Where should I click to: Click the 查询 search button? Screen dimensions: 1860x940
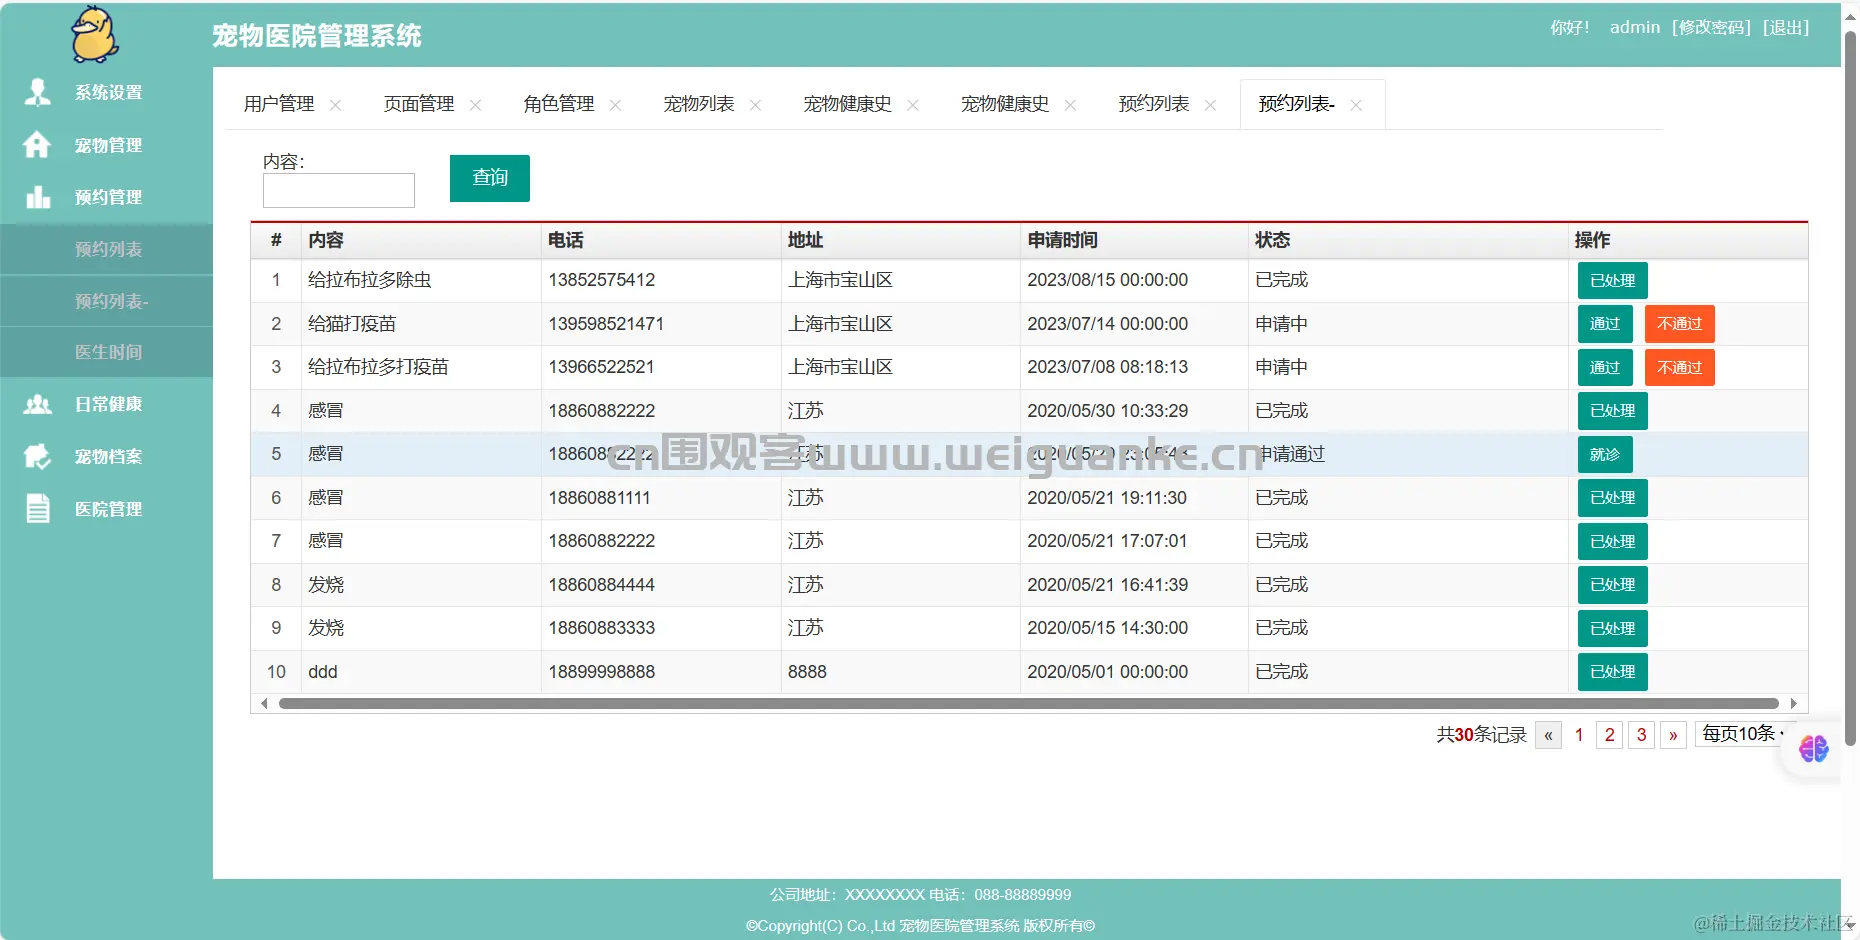click(490, 178)
